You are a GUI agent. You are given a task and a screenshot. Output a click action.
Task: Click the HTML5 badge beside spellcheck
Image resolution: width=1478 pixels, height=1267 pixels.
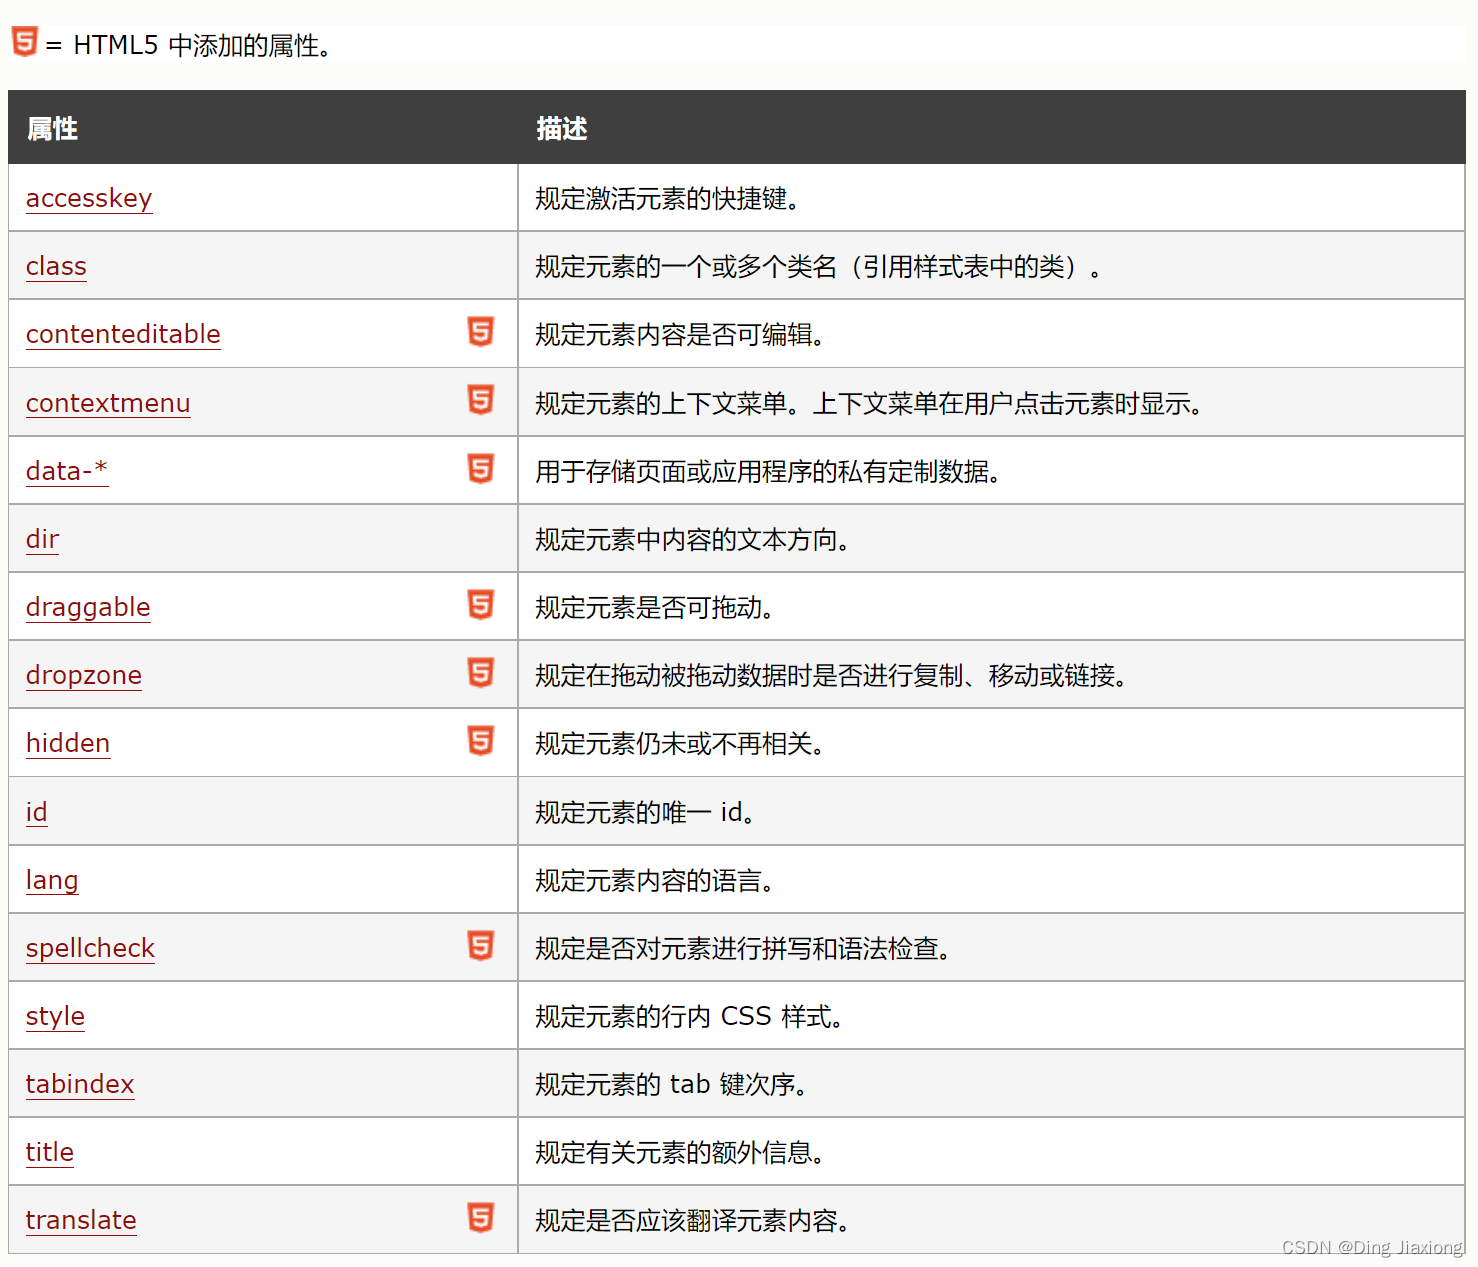(x=481, y=946)
